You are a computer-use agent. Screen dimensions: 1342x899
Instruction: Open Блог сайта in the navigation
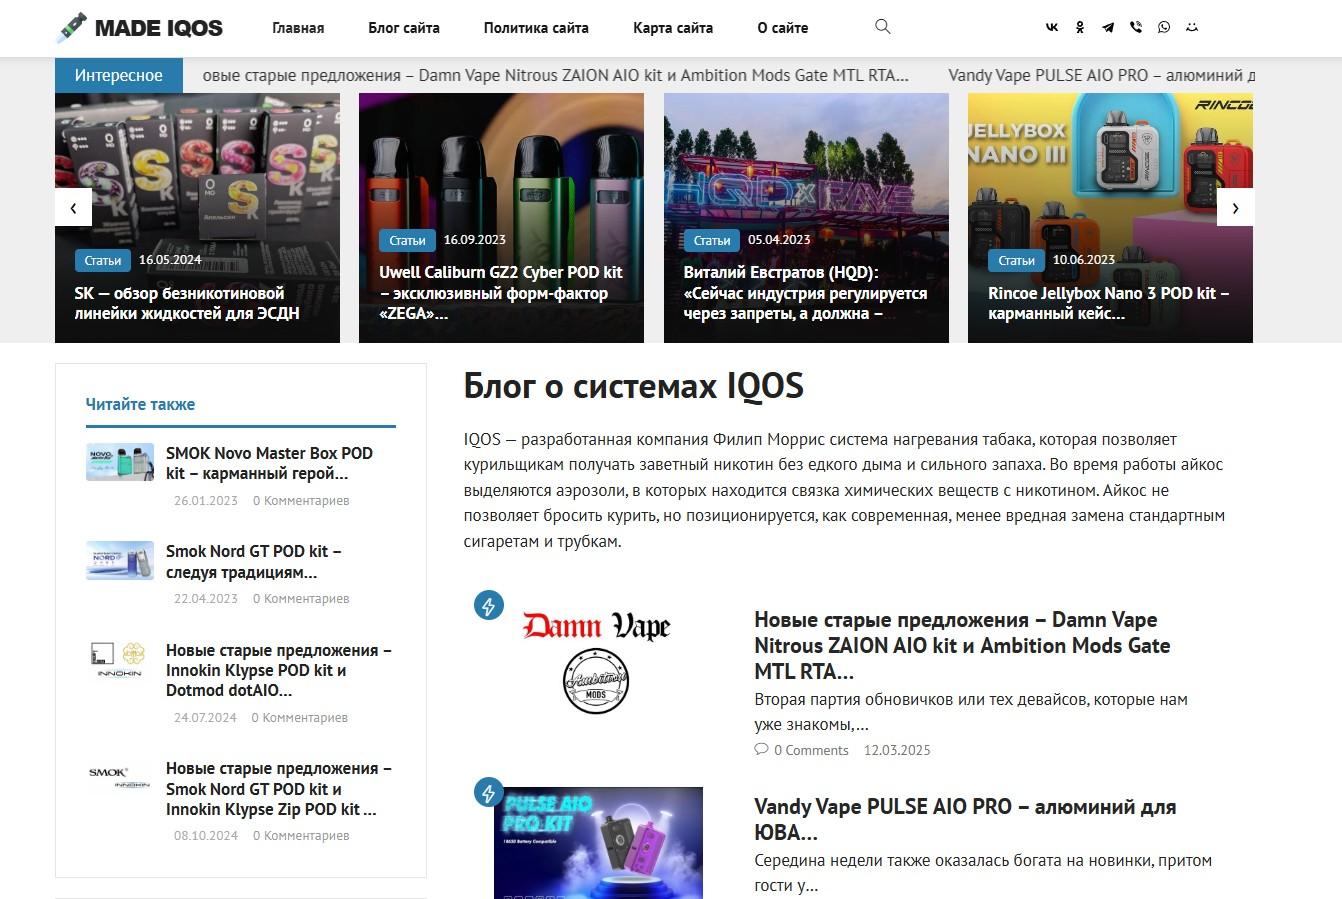coord(404,28)
